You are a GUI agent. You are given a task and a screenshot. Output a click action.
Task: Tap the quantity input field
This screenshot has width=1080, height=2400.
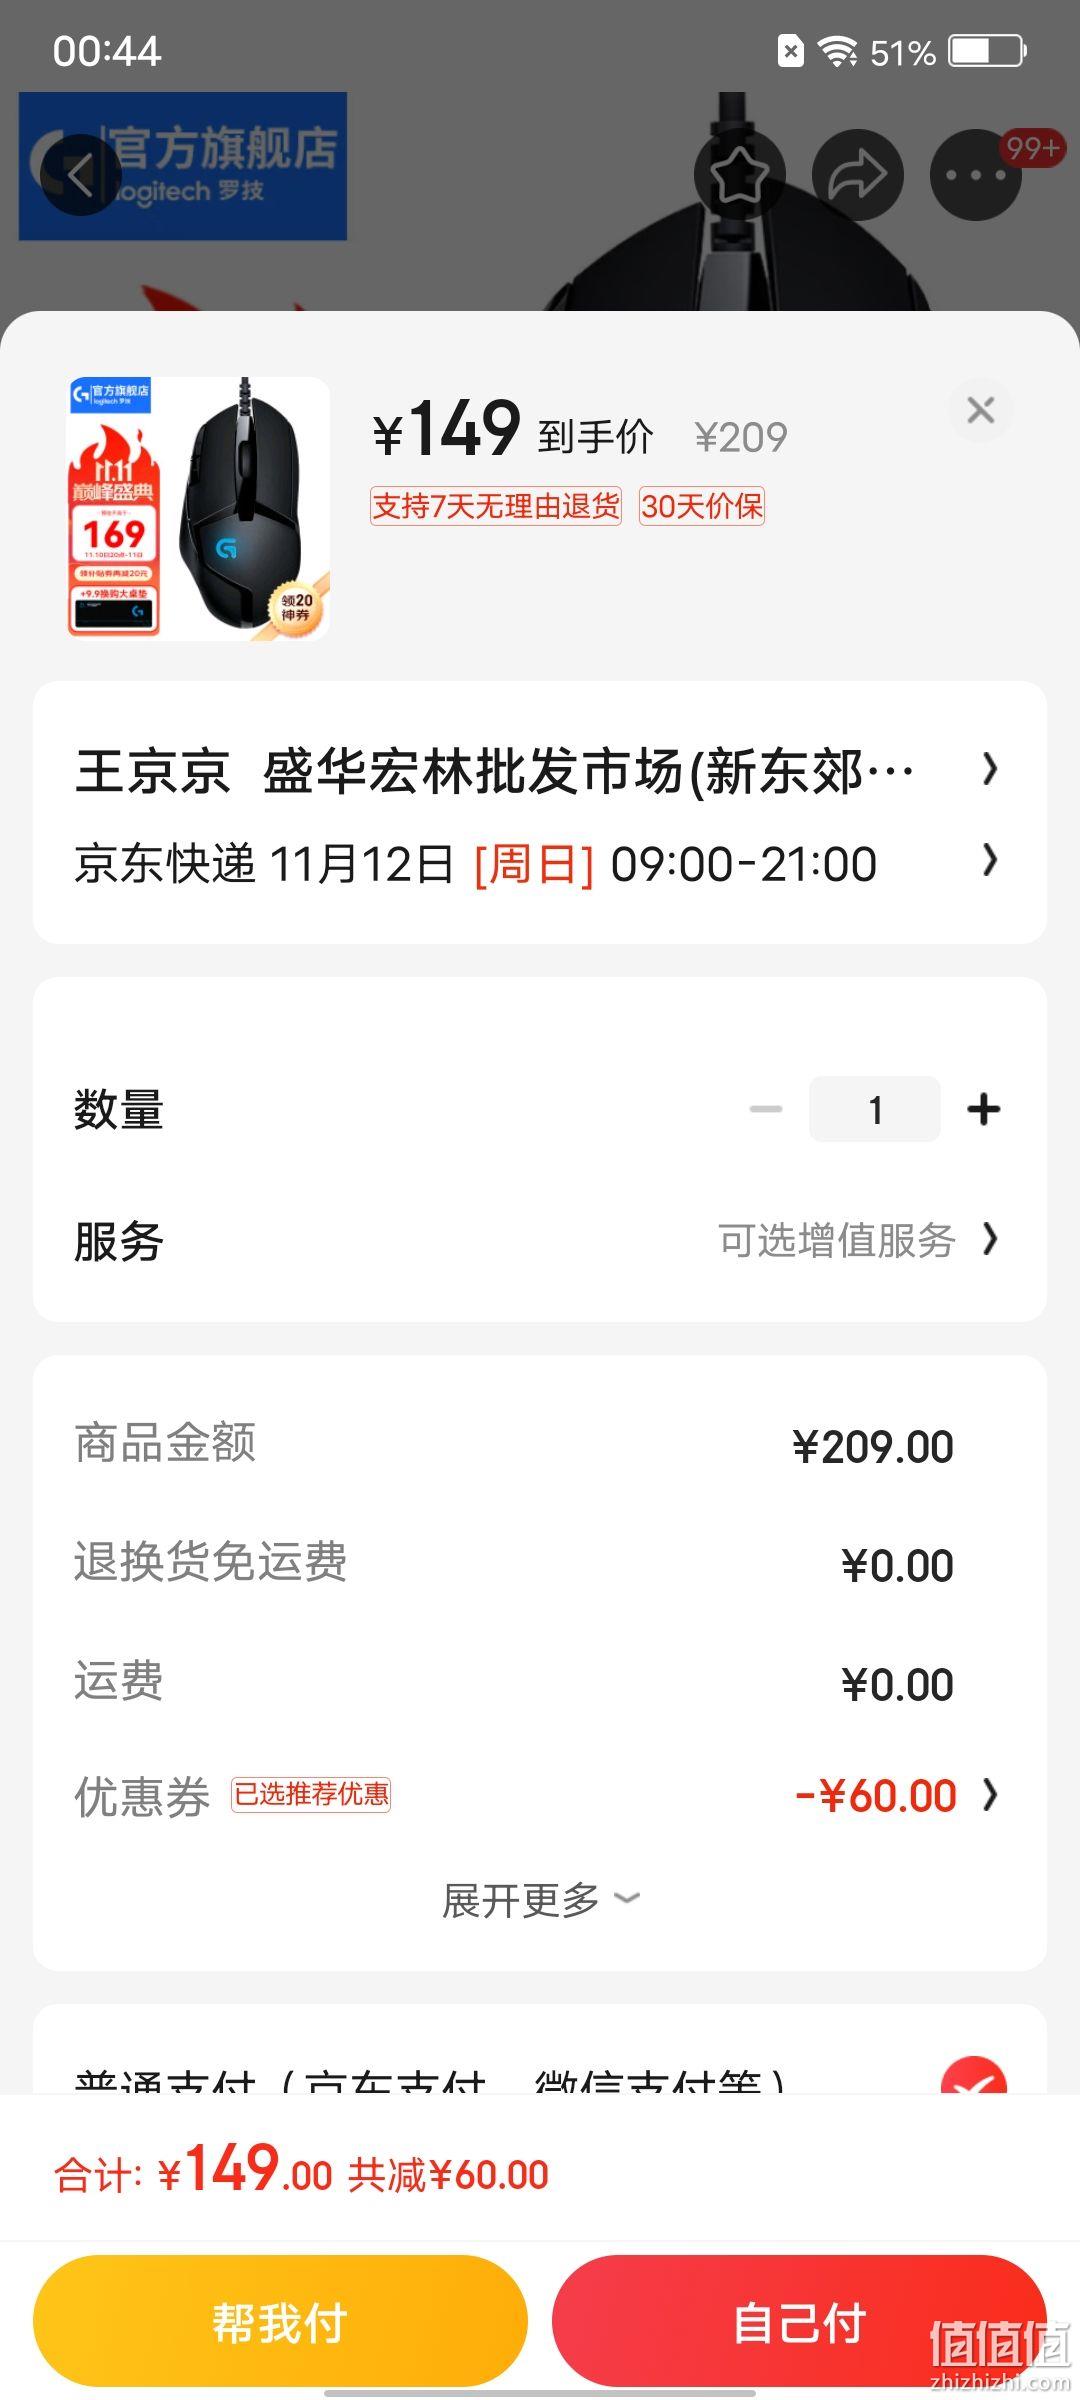click(875, 1109)
